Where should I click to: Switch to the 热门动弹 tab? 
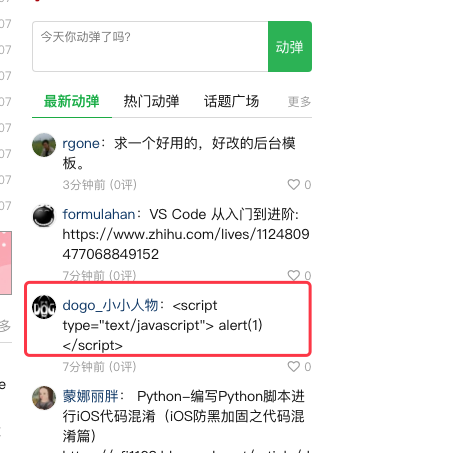pyautogui.click(x=151, y=101)
